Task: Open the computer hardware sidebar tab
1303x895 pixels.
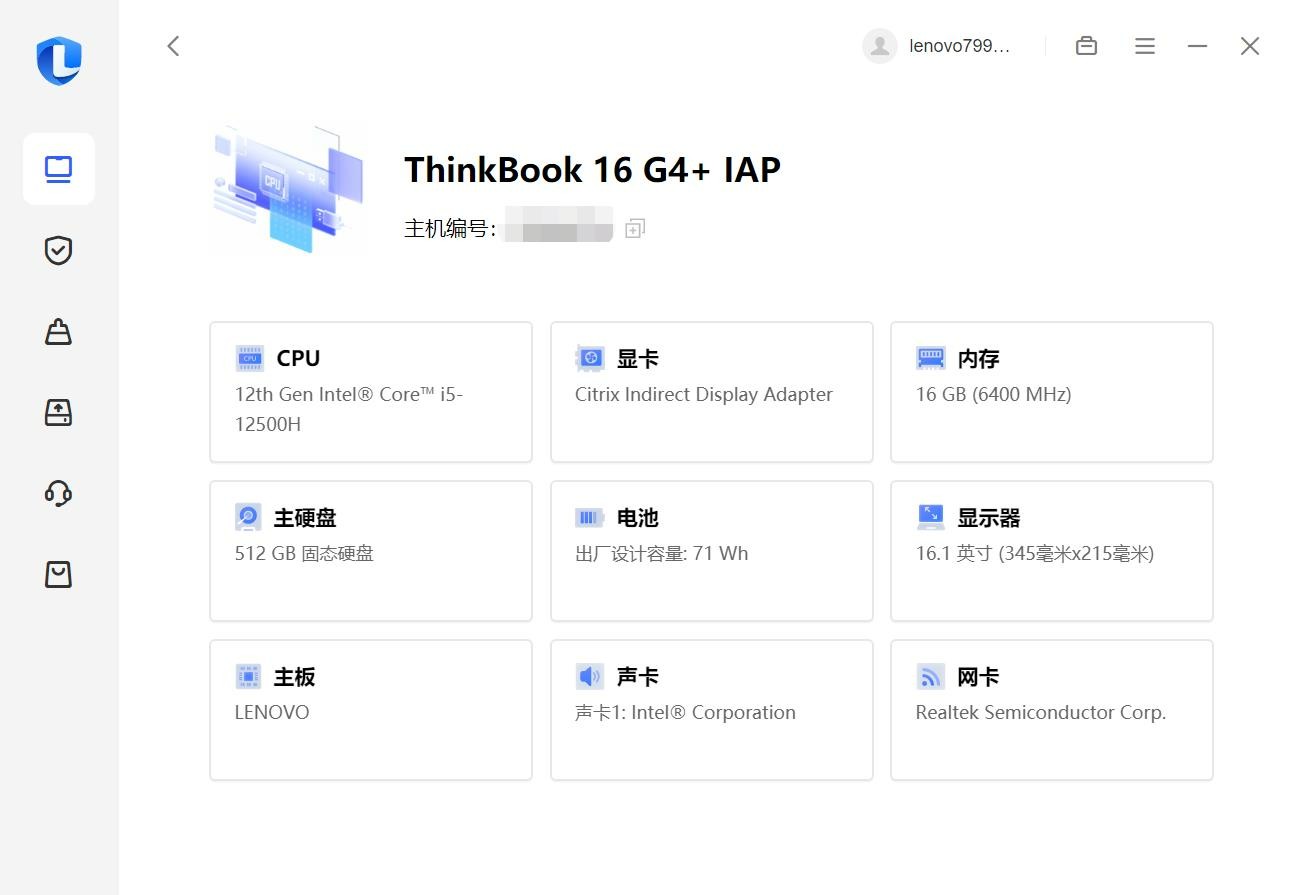Action: (x=59, y=169)
